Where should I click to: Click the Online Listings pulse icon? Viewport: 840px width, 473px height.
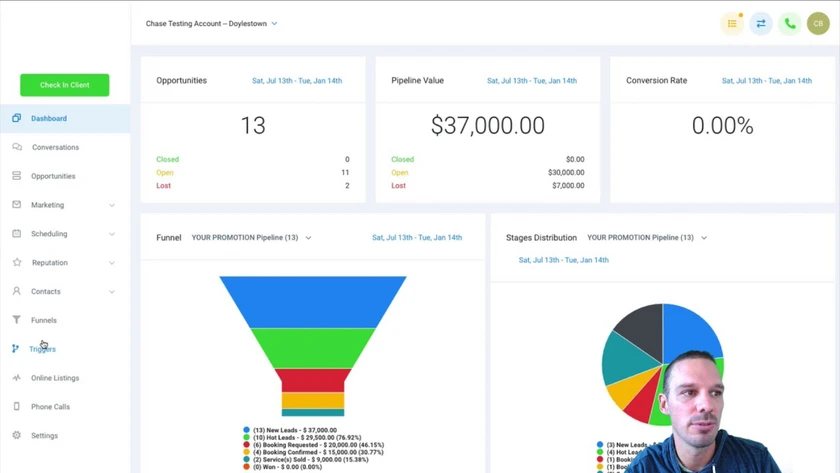(x=17, y=378)
